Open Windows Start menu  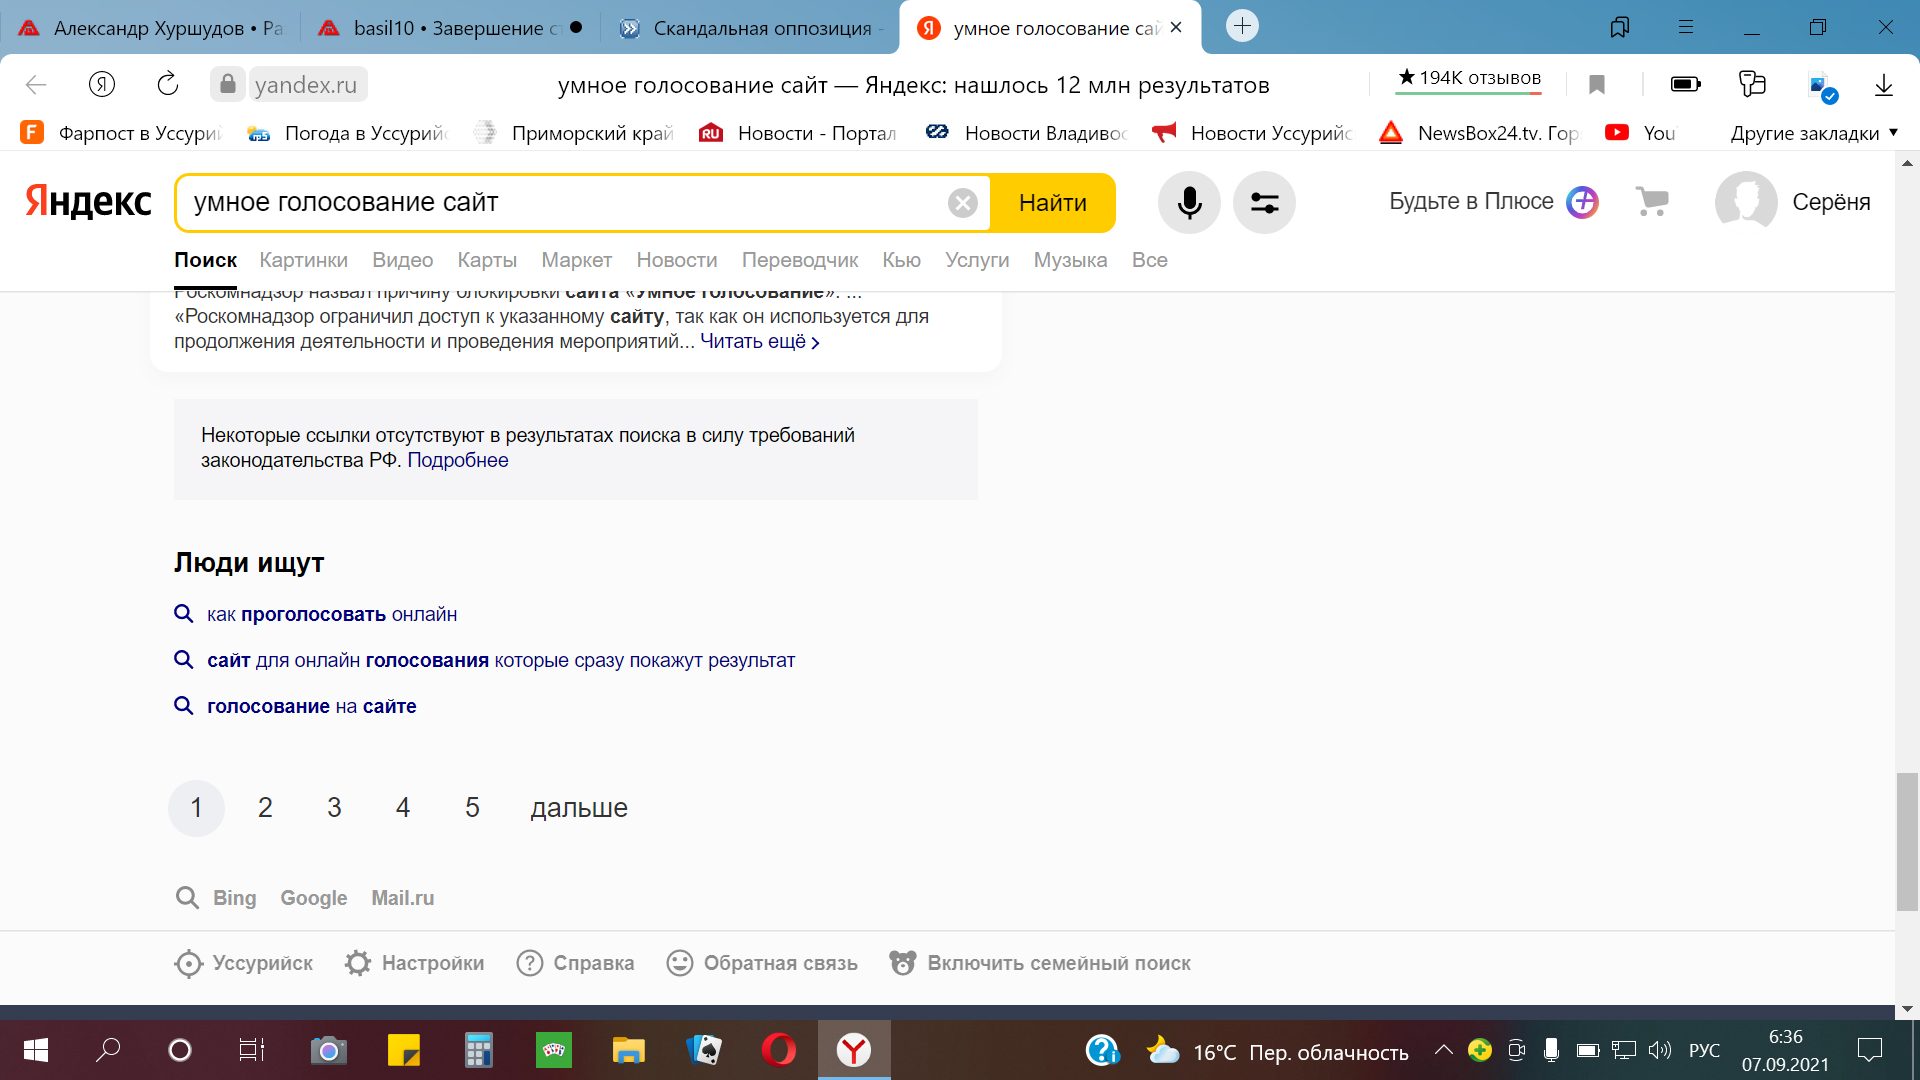click(36, 1050)
